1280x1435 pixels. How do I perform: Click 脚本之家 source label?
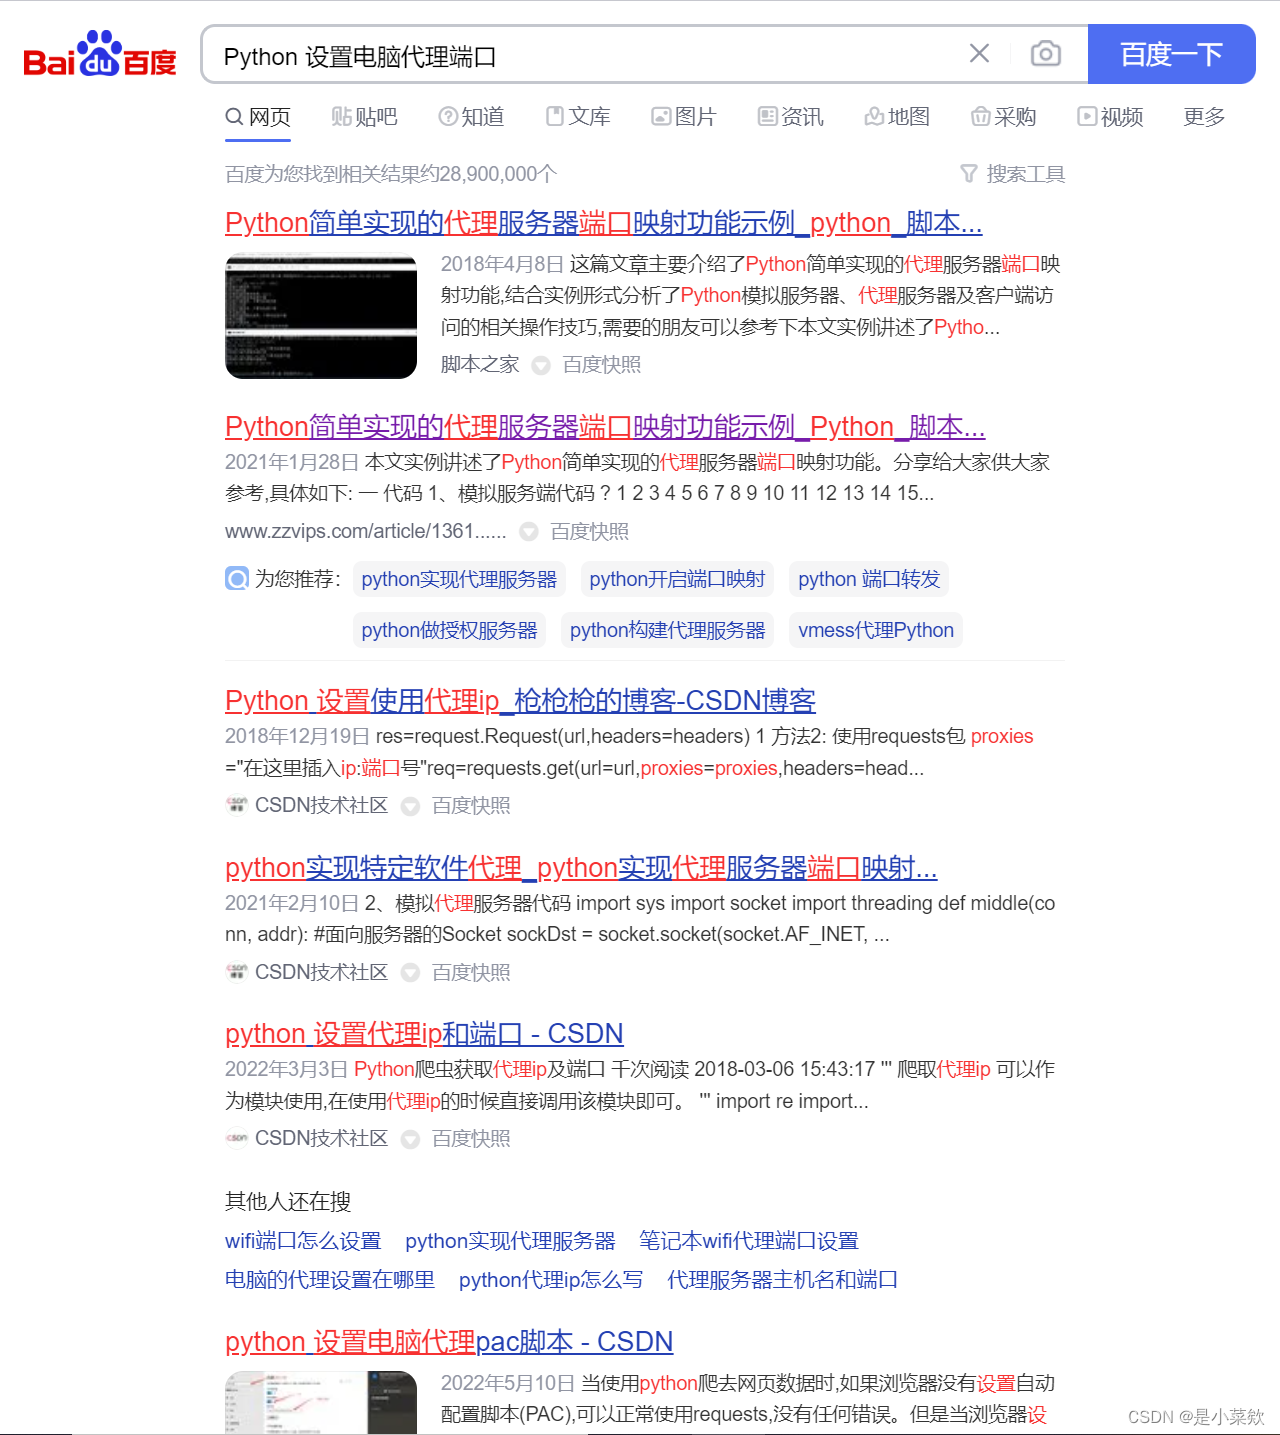(x=480, y=364)
